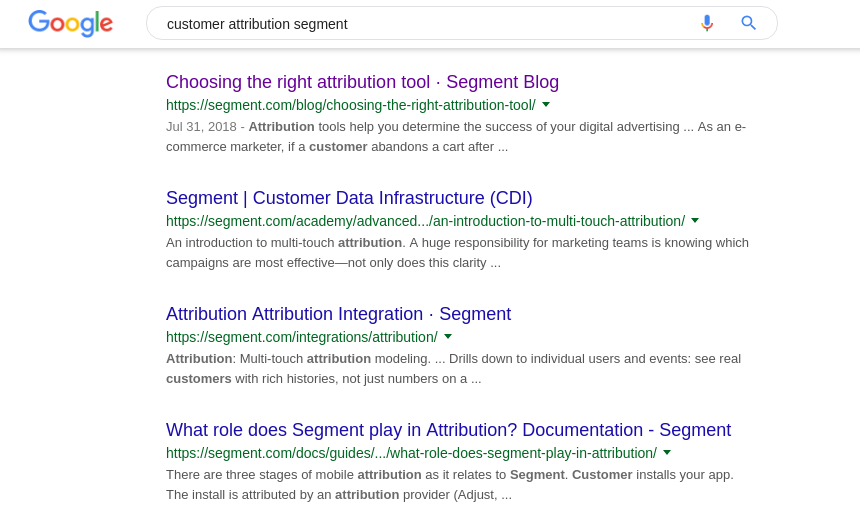860x524 pixels.
Task: Start voice search with microphone icon
Action: pos(707,23)
